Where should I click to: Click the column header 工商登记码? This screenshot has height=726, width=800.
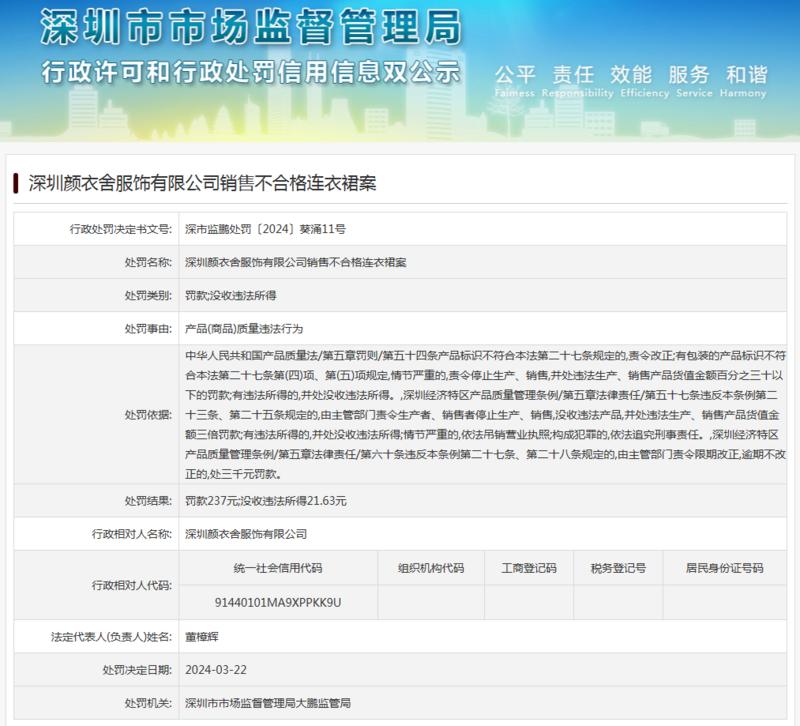pyautogui.click(x=529, y=568)
